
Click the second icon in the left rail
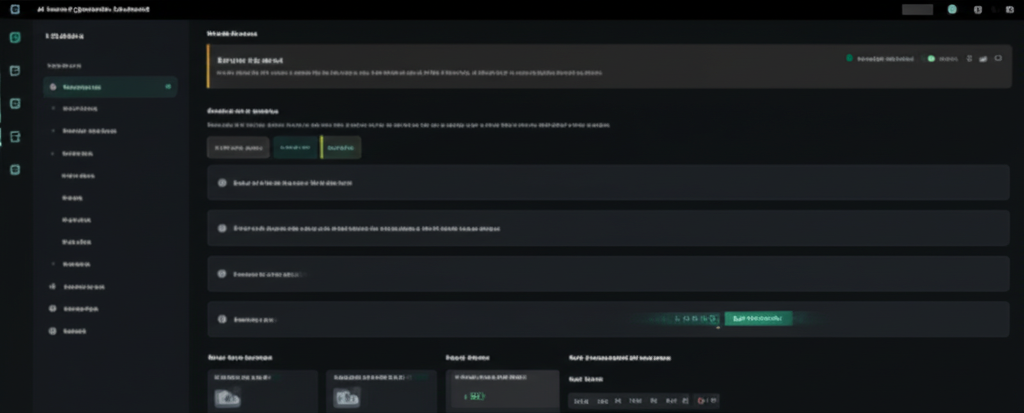click(x=15, y=71)
